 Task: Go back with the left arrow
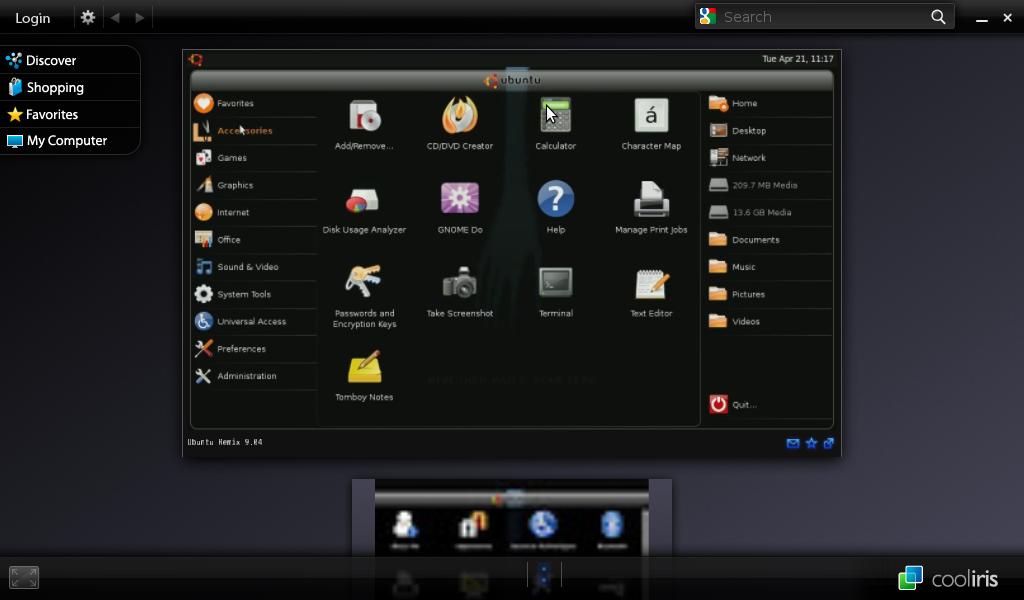[115, 18]
